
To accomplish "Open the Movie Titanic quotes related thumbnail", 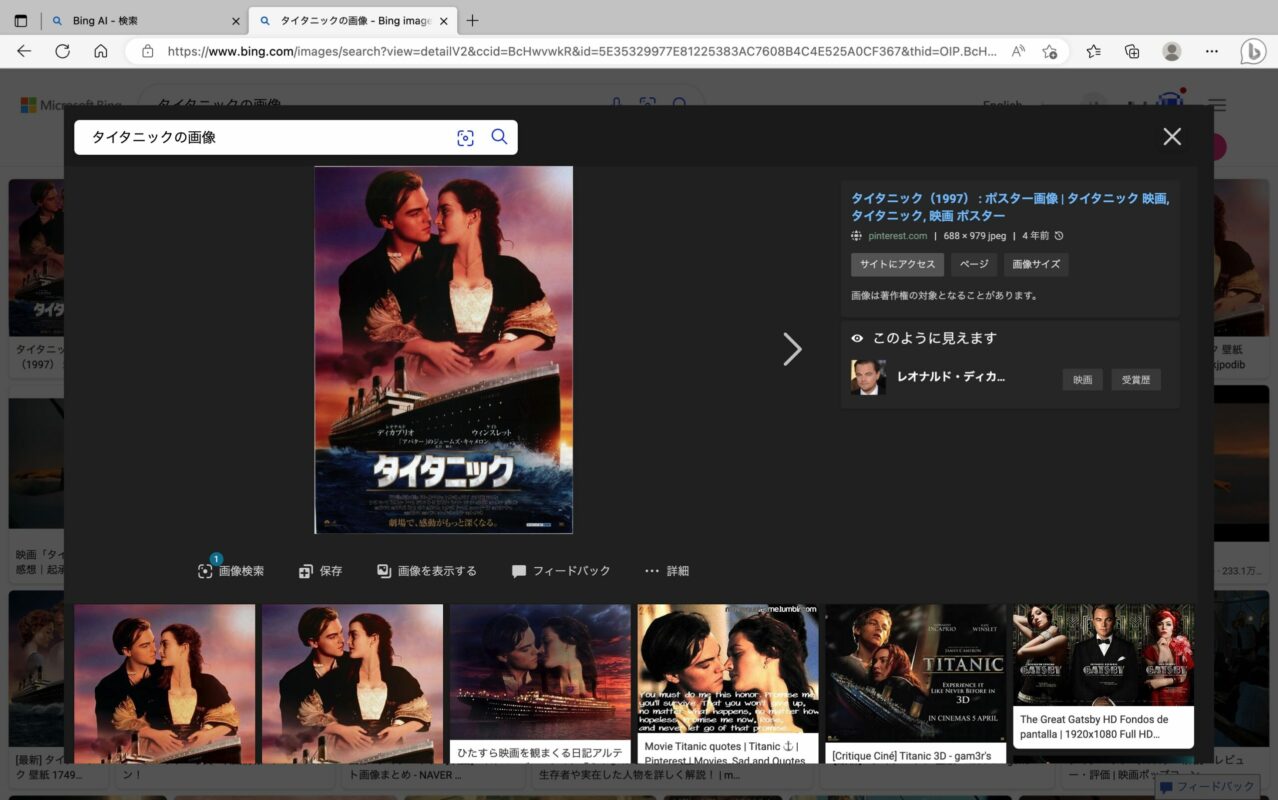I will coord(728,684).
